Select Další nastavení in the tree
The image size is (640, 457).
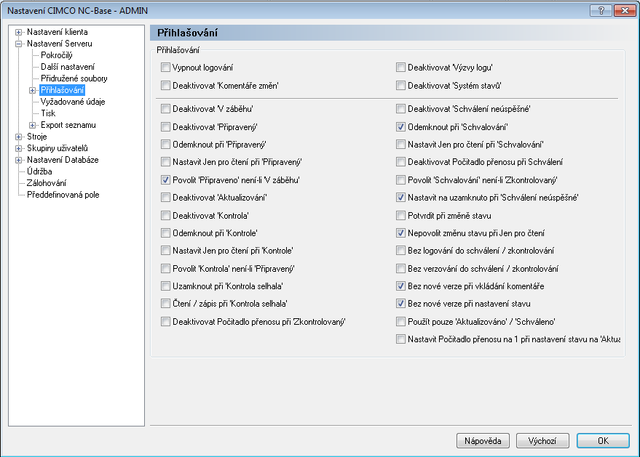pos(67,67)
